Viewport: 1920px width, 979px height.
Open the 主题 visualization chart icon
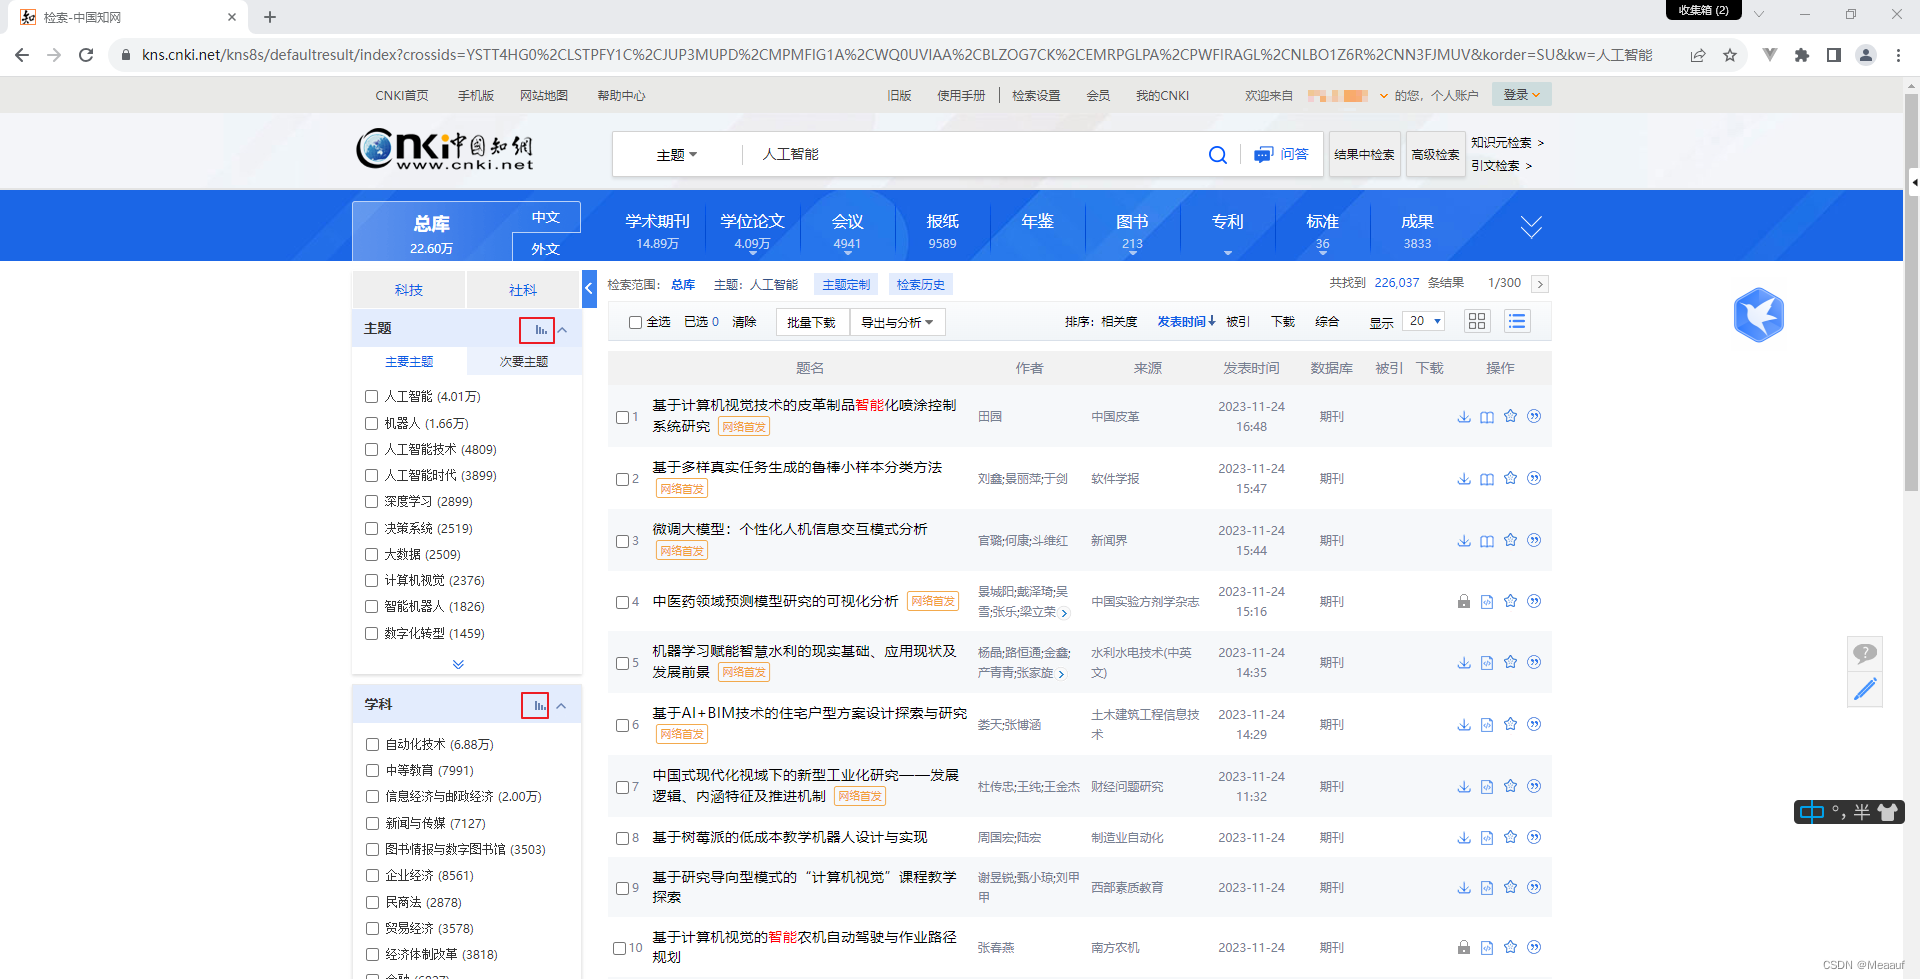[x=540, y=329]
